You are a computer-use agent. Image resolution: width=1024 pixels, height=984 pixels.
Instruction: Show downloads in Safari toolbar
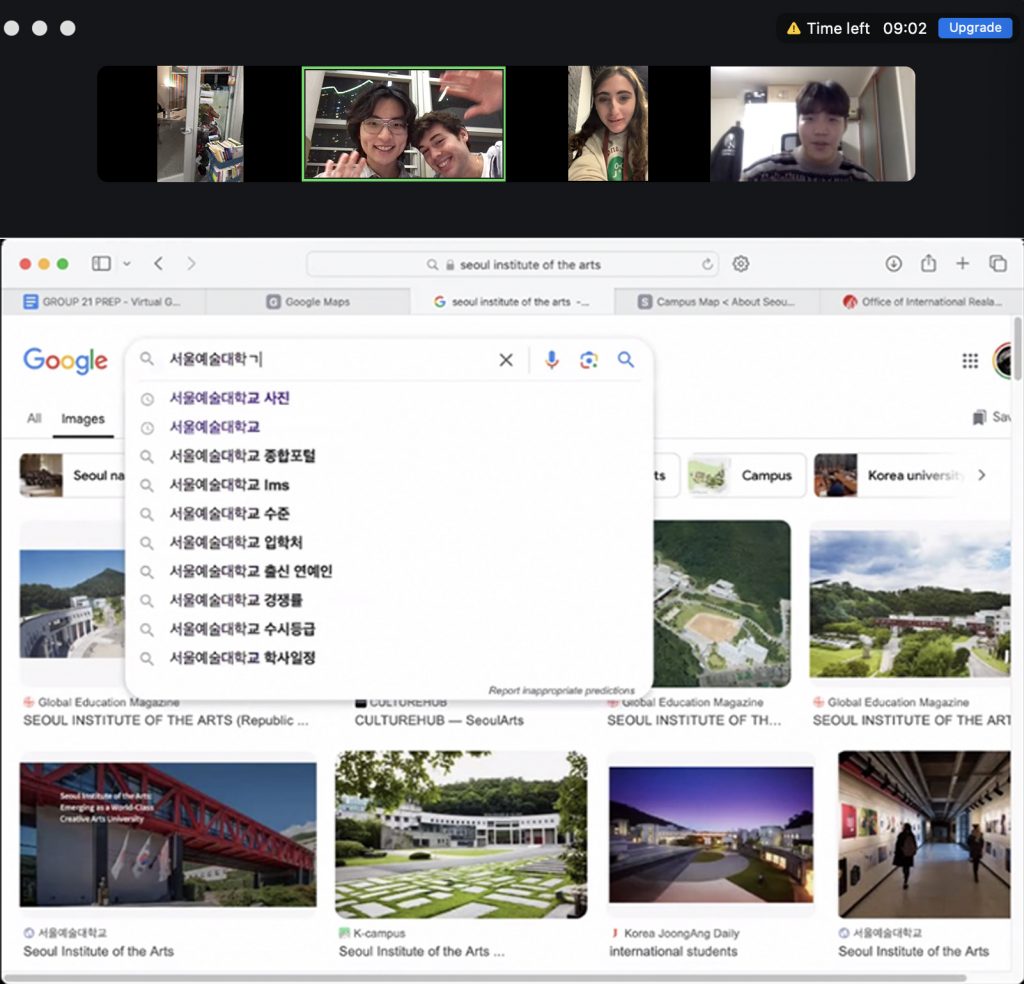893,263
